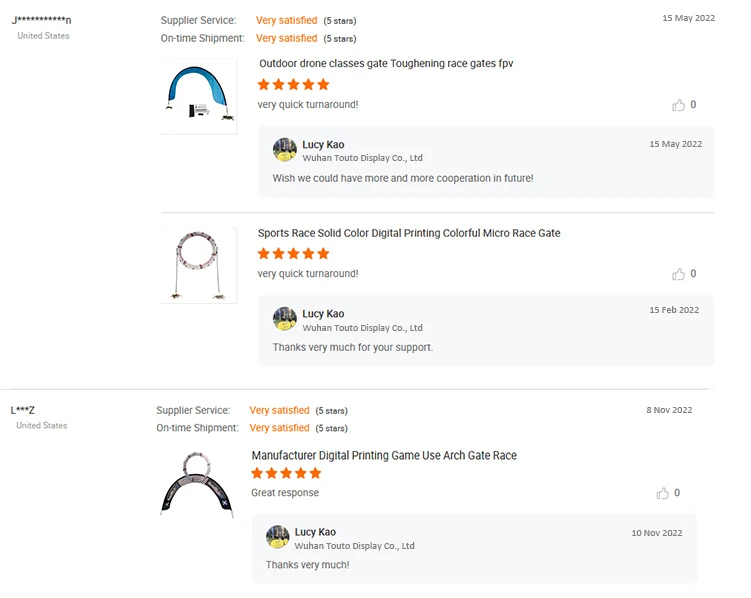Screen dimensions: 751x598
Task: Click Wuhan Touto Display in 10 Nov reply
Action: [355, 546]
